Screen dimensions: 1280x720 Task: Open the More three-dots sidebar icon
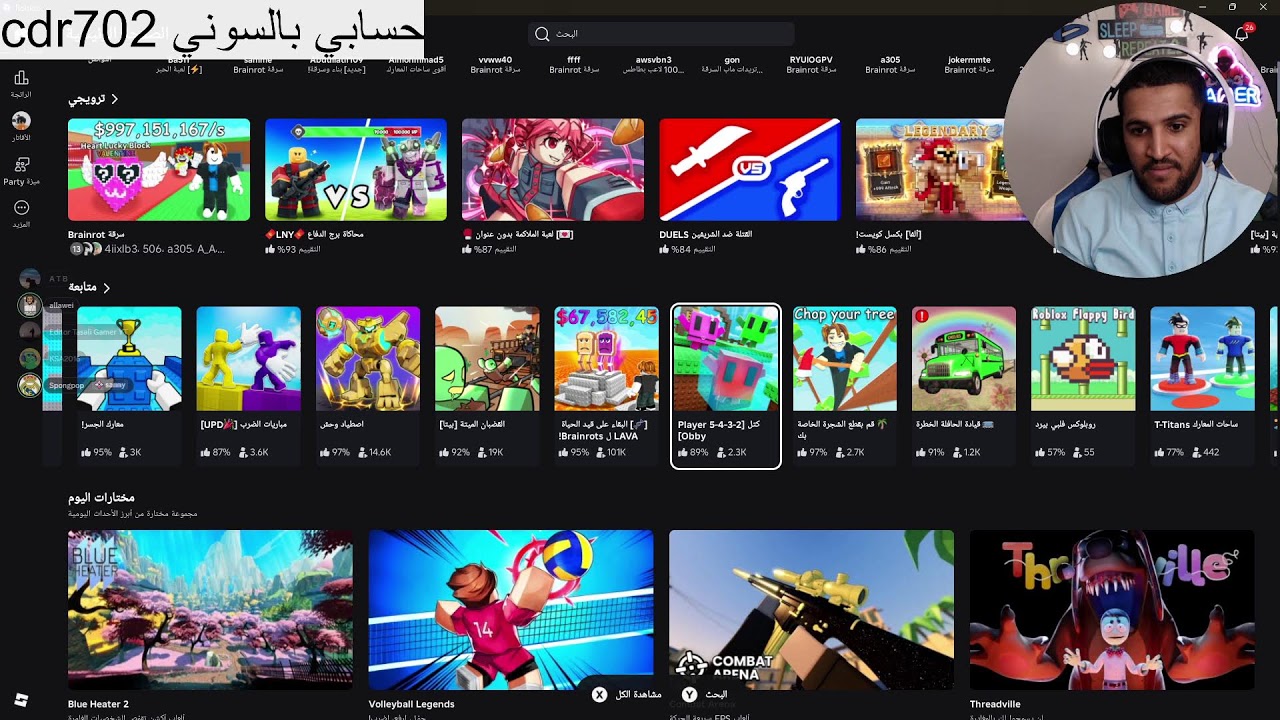click(21, 207)
